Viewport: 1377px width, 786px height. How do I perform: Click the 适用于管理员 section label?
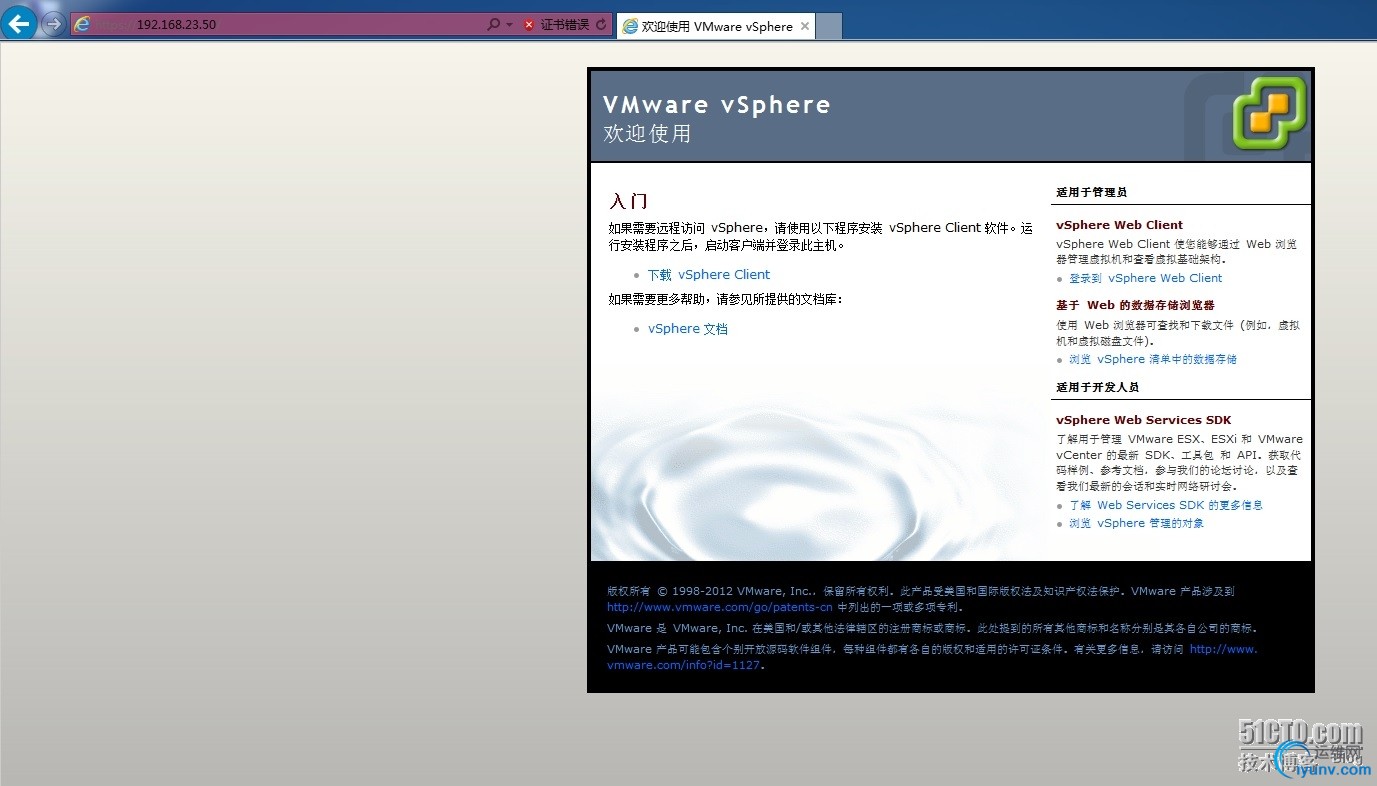[x=1092, y=193]
